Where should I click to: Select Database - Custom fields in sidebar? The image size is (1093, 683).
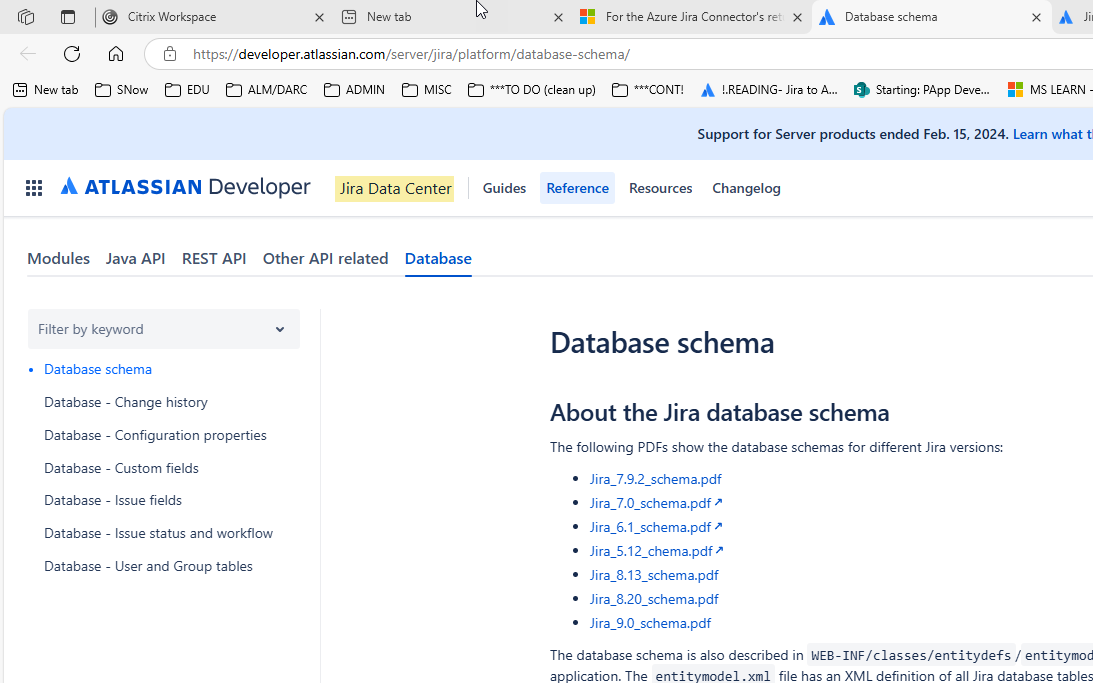pyautogui.click(x=121, y=467)
